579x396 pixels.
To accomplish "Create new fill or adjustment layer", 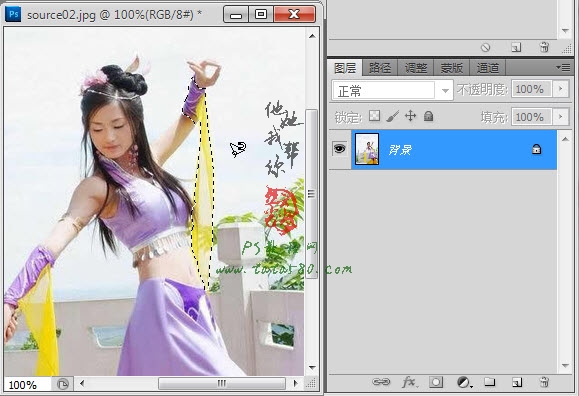I will [464, 382].
